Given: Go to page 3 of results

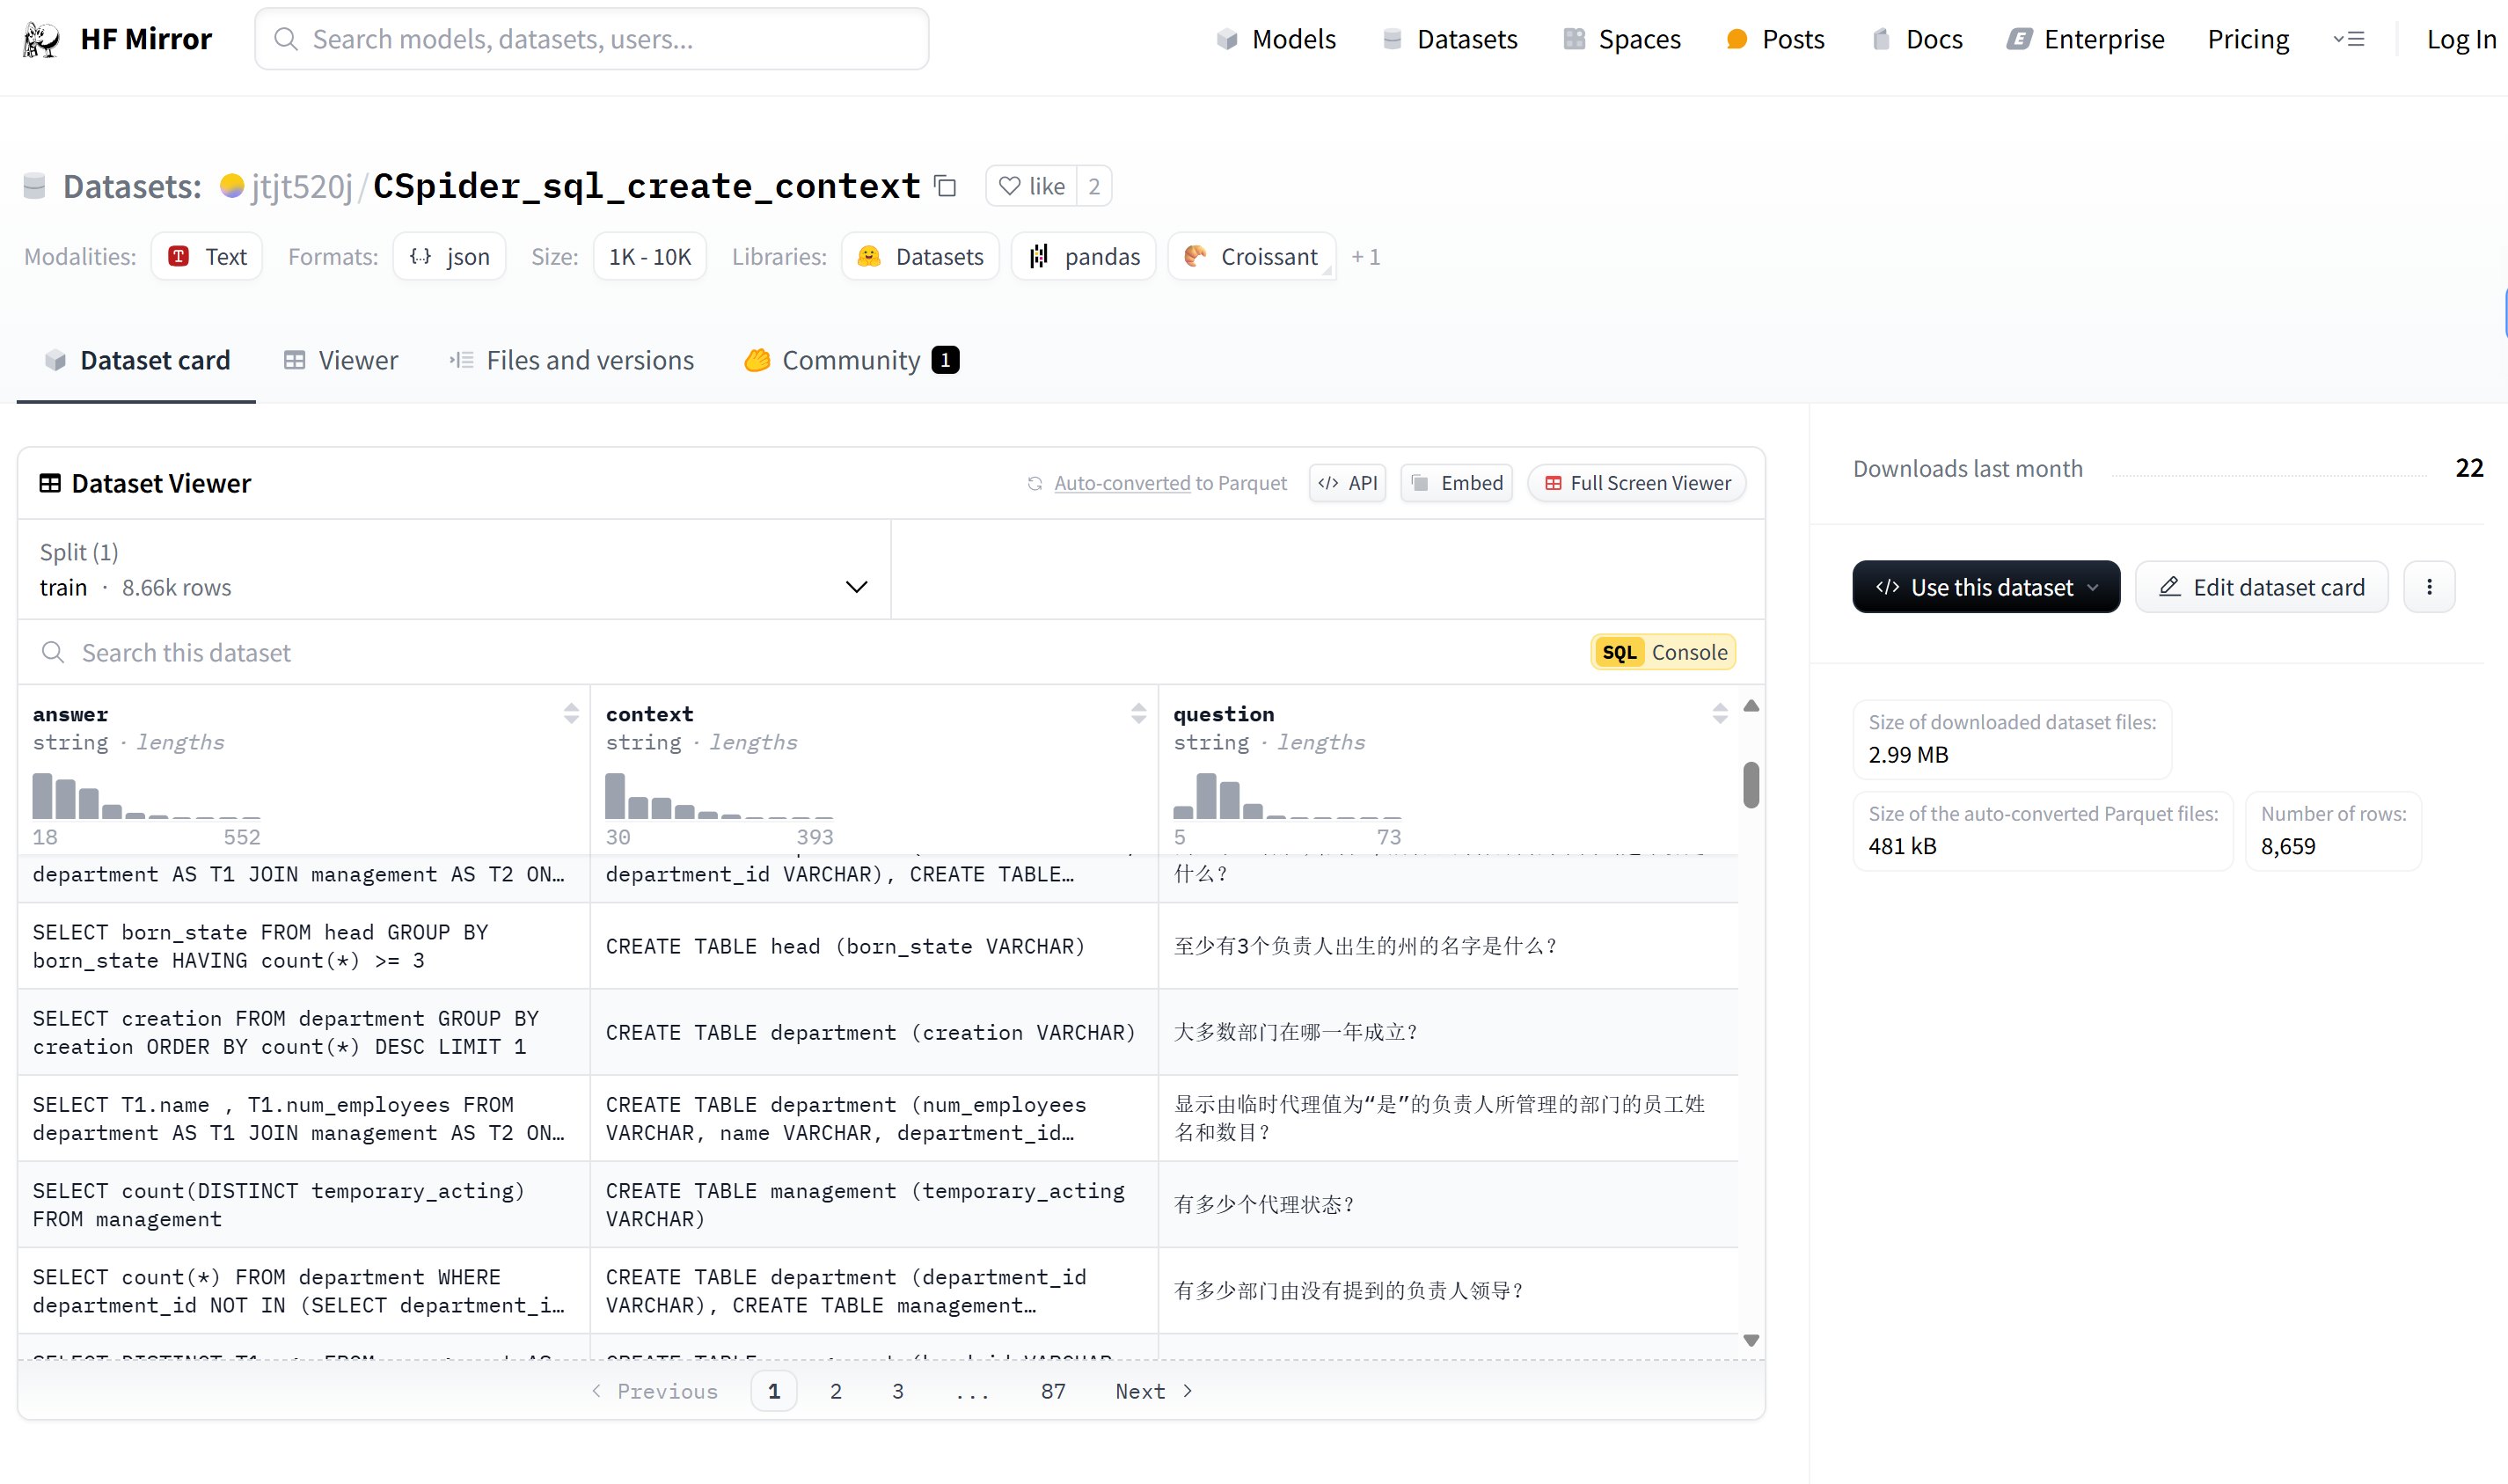Looking at the screenshot, I should (898, 1391).
